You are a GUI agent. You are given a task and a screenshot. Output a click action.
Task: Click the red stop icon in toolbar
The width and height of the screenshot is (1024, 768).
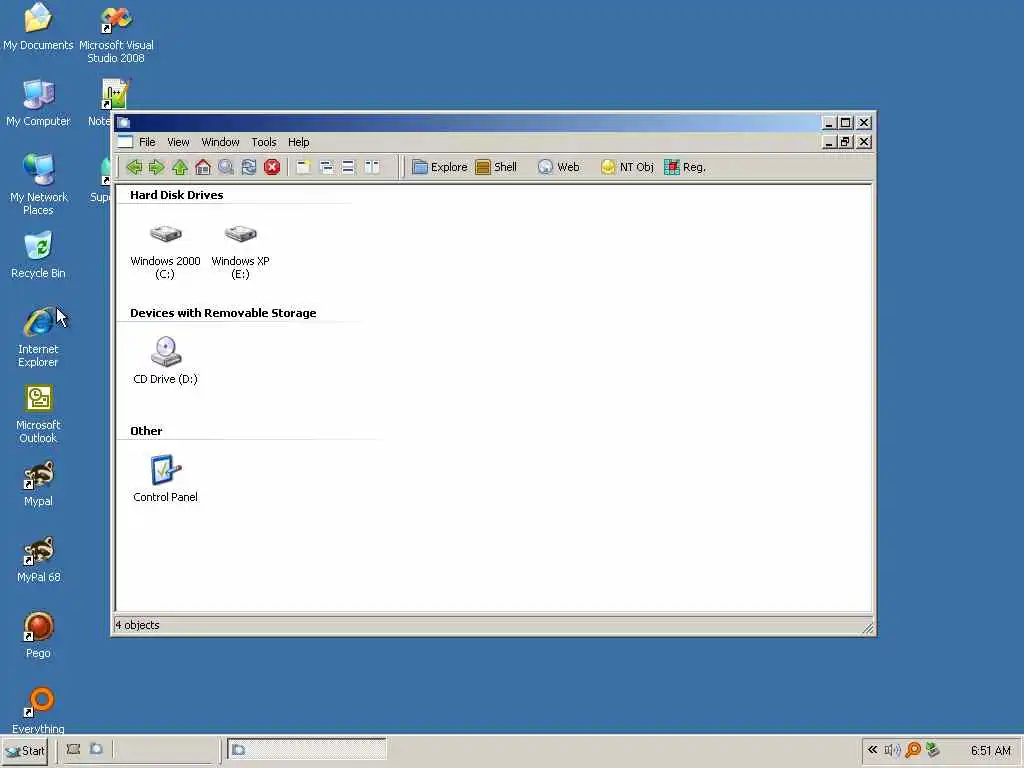(x=272, y=167)
